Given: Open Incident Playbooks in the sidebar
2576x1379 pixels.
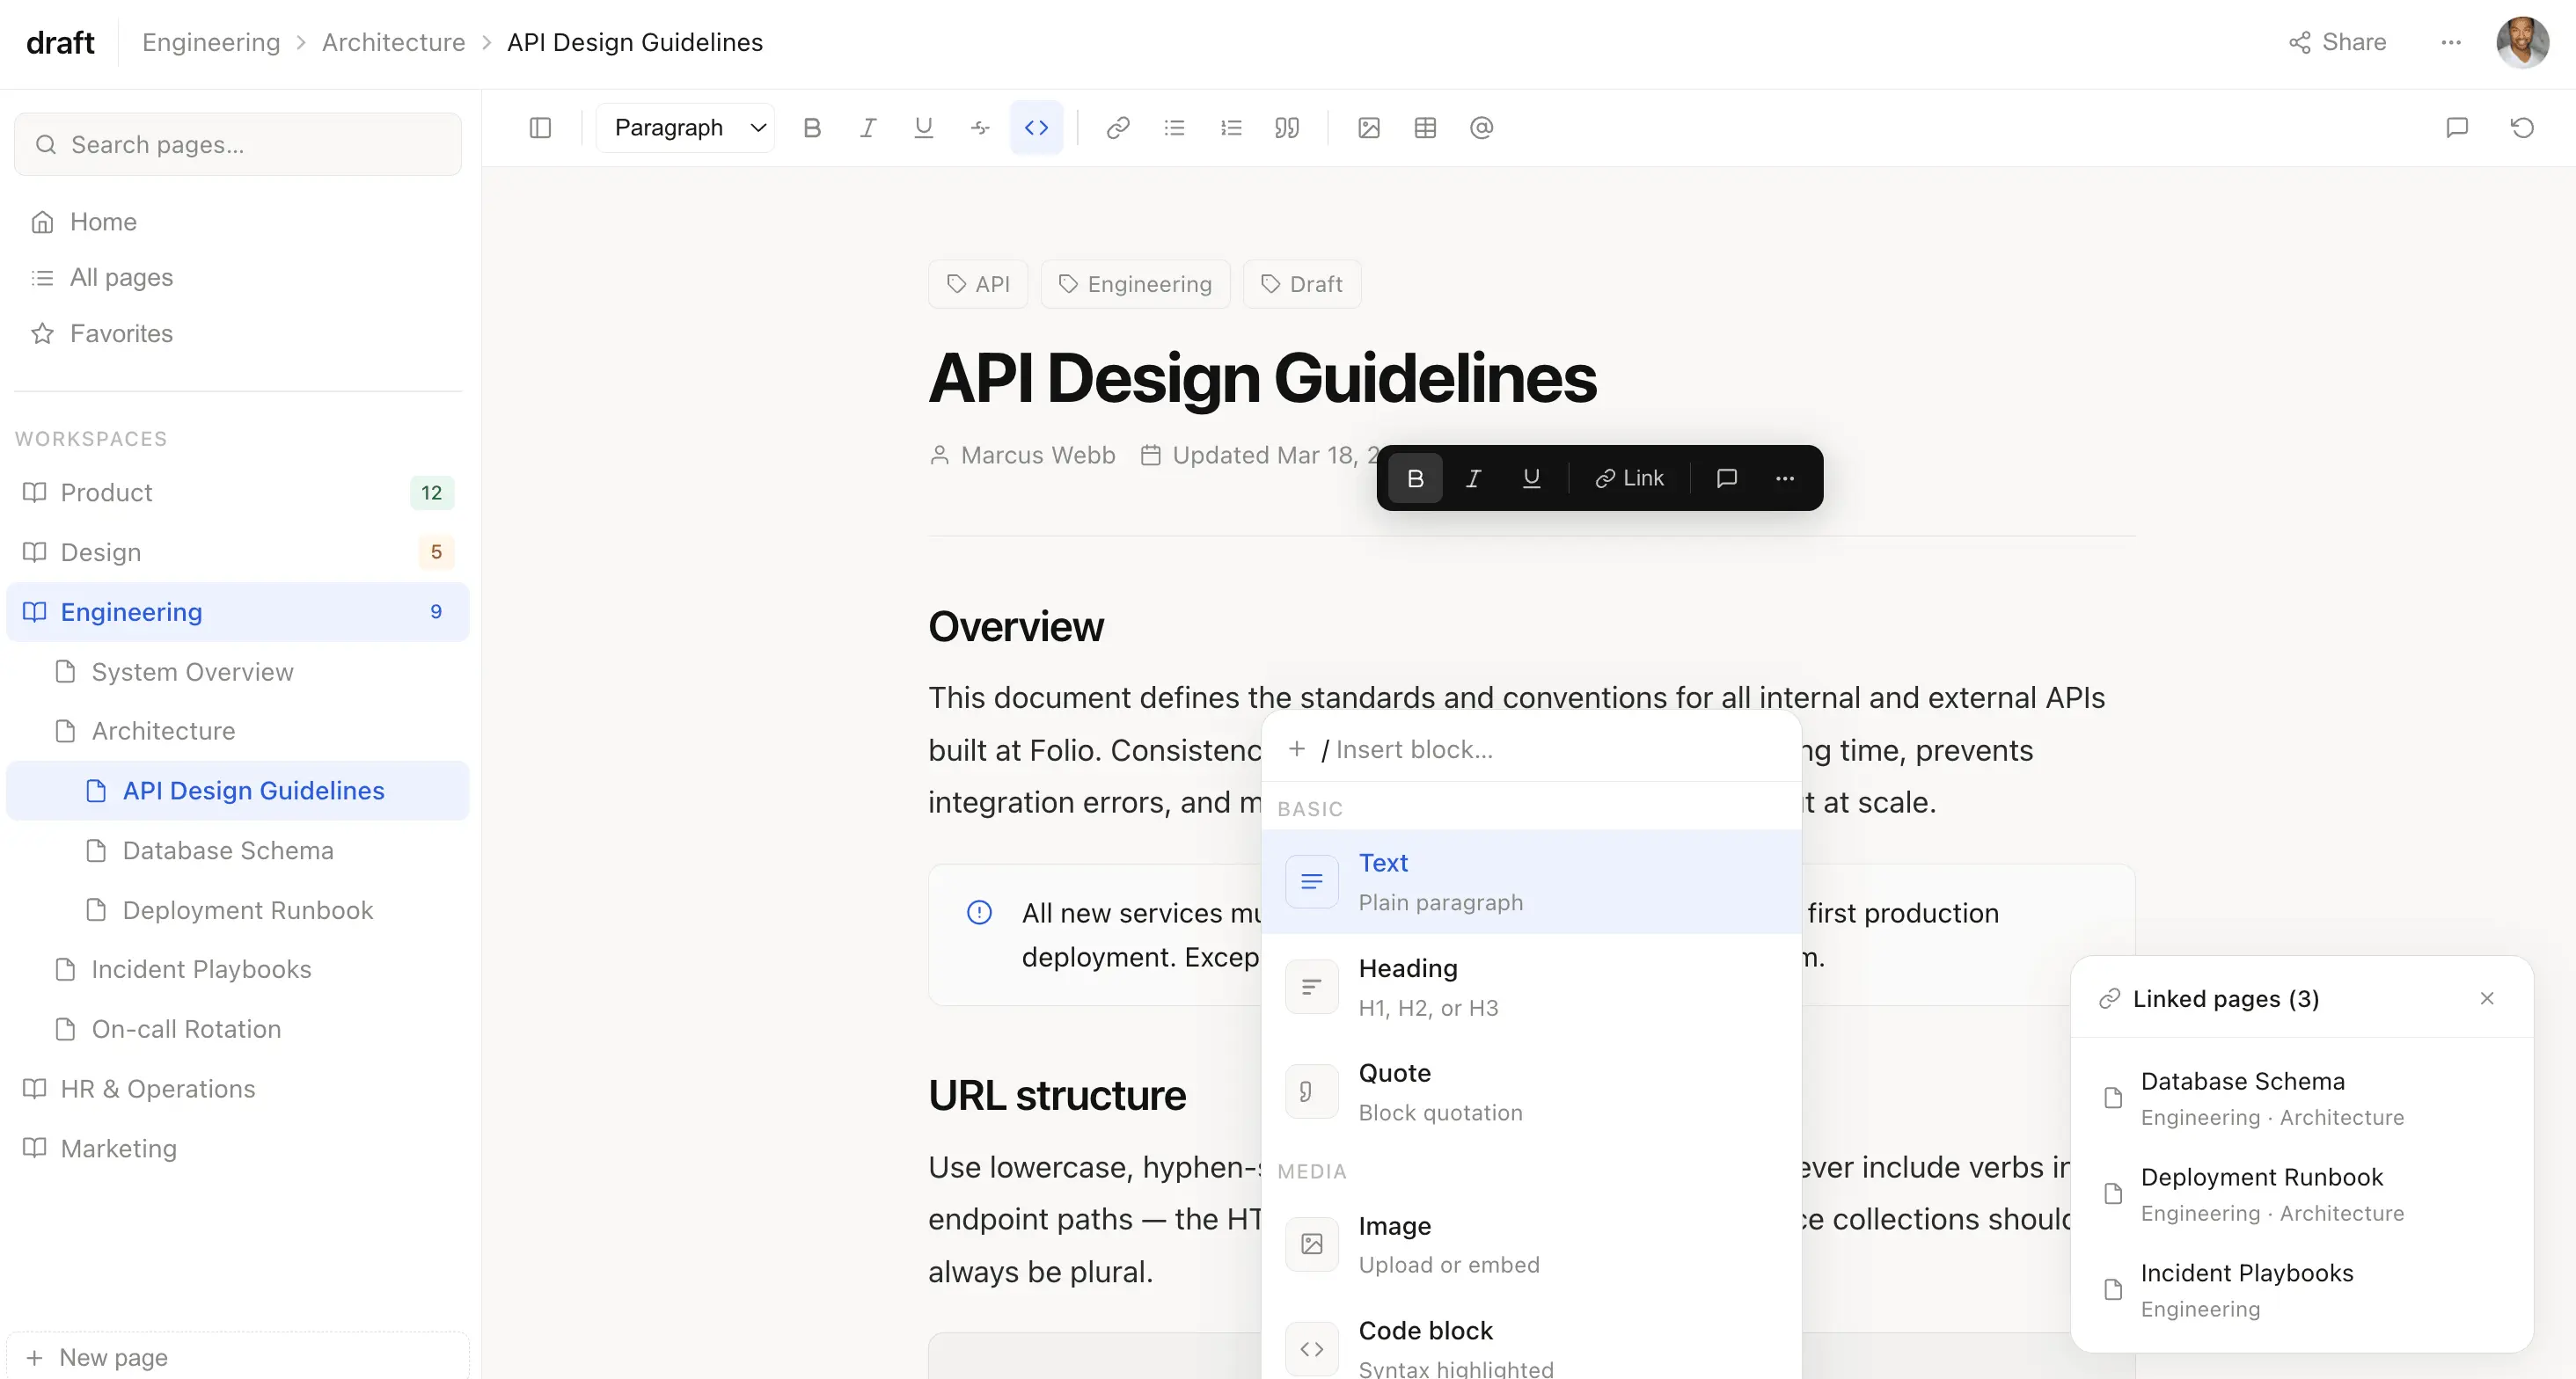Looking at the screenshot, I should 238,970.
